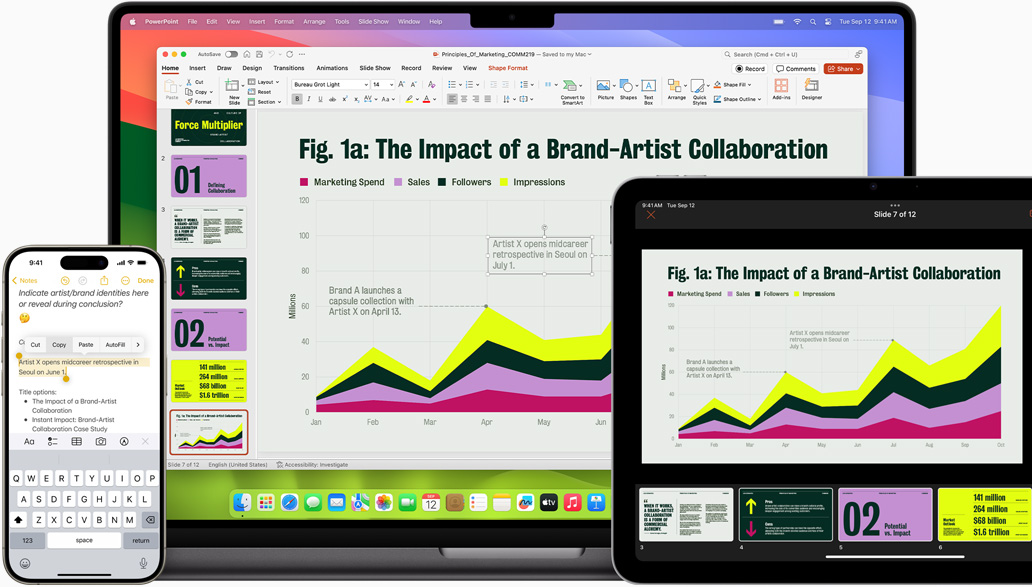Pick a font color from the swatch
This screenshot has height=587, width=1032.
click(427, 99)
